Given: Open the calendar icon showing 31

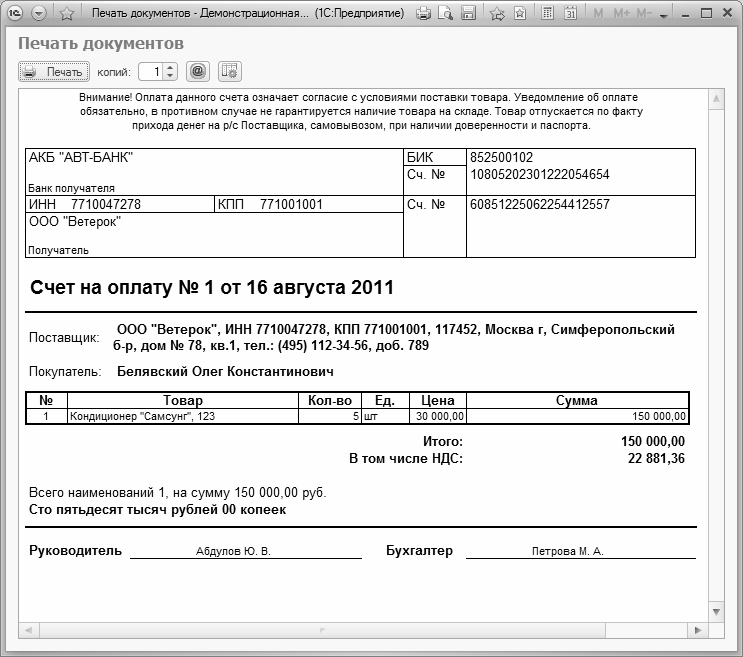Looking at the screenshot, I should coord(571,13).
